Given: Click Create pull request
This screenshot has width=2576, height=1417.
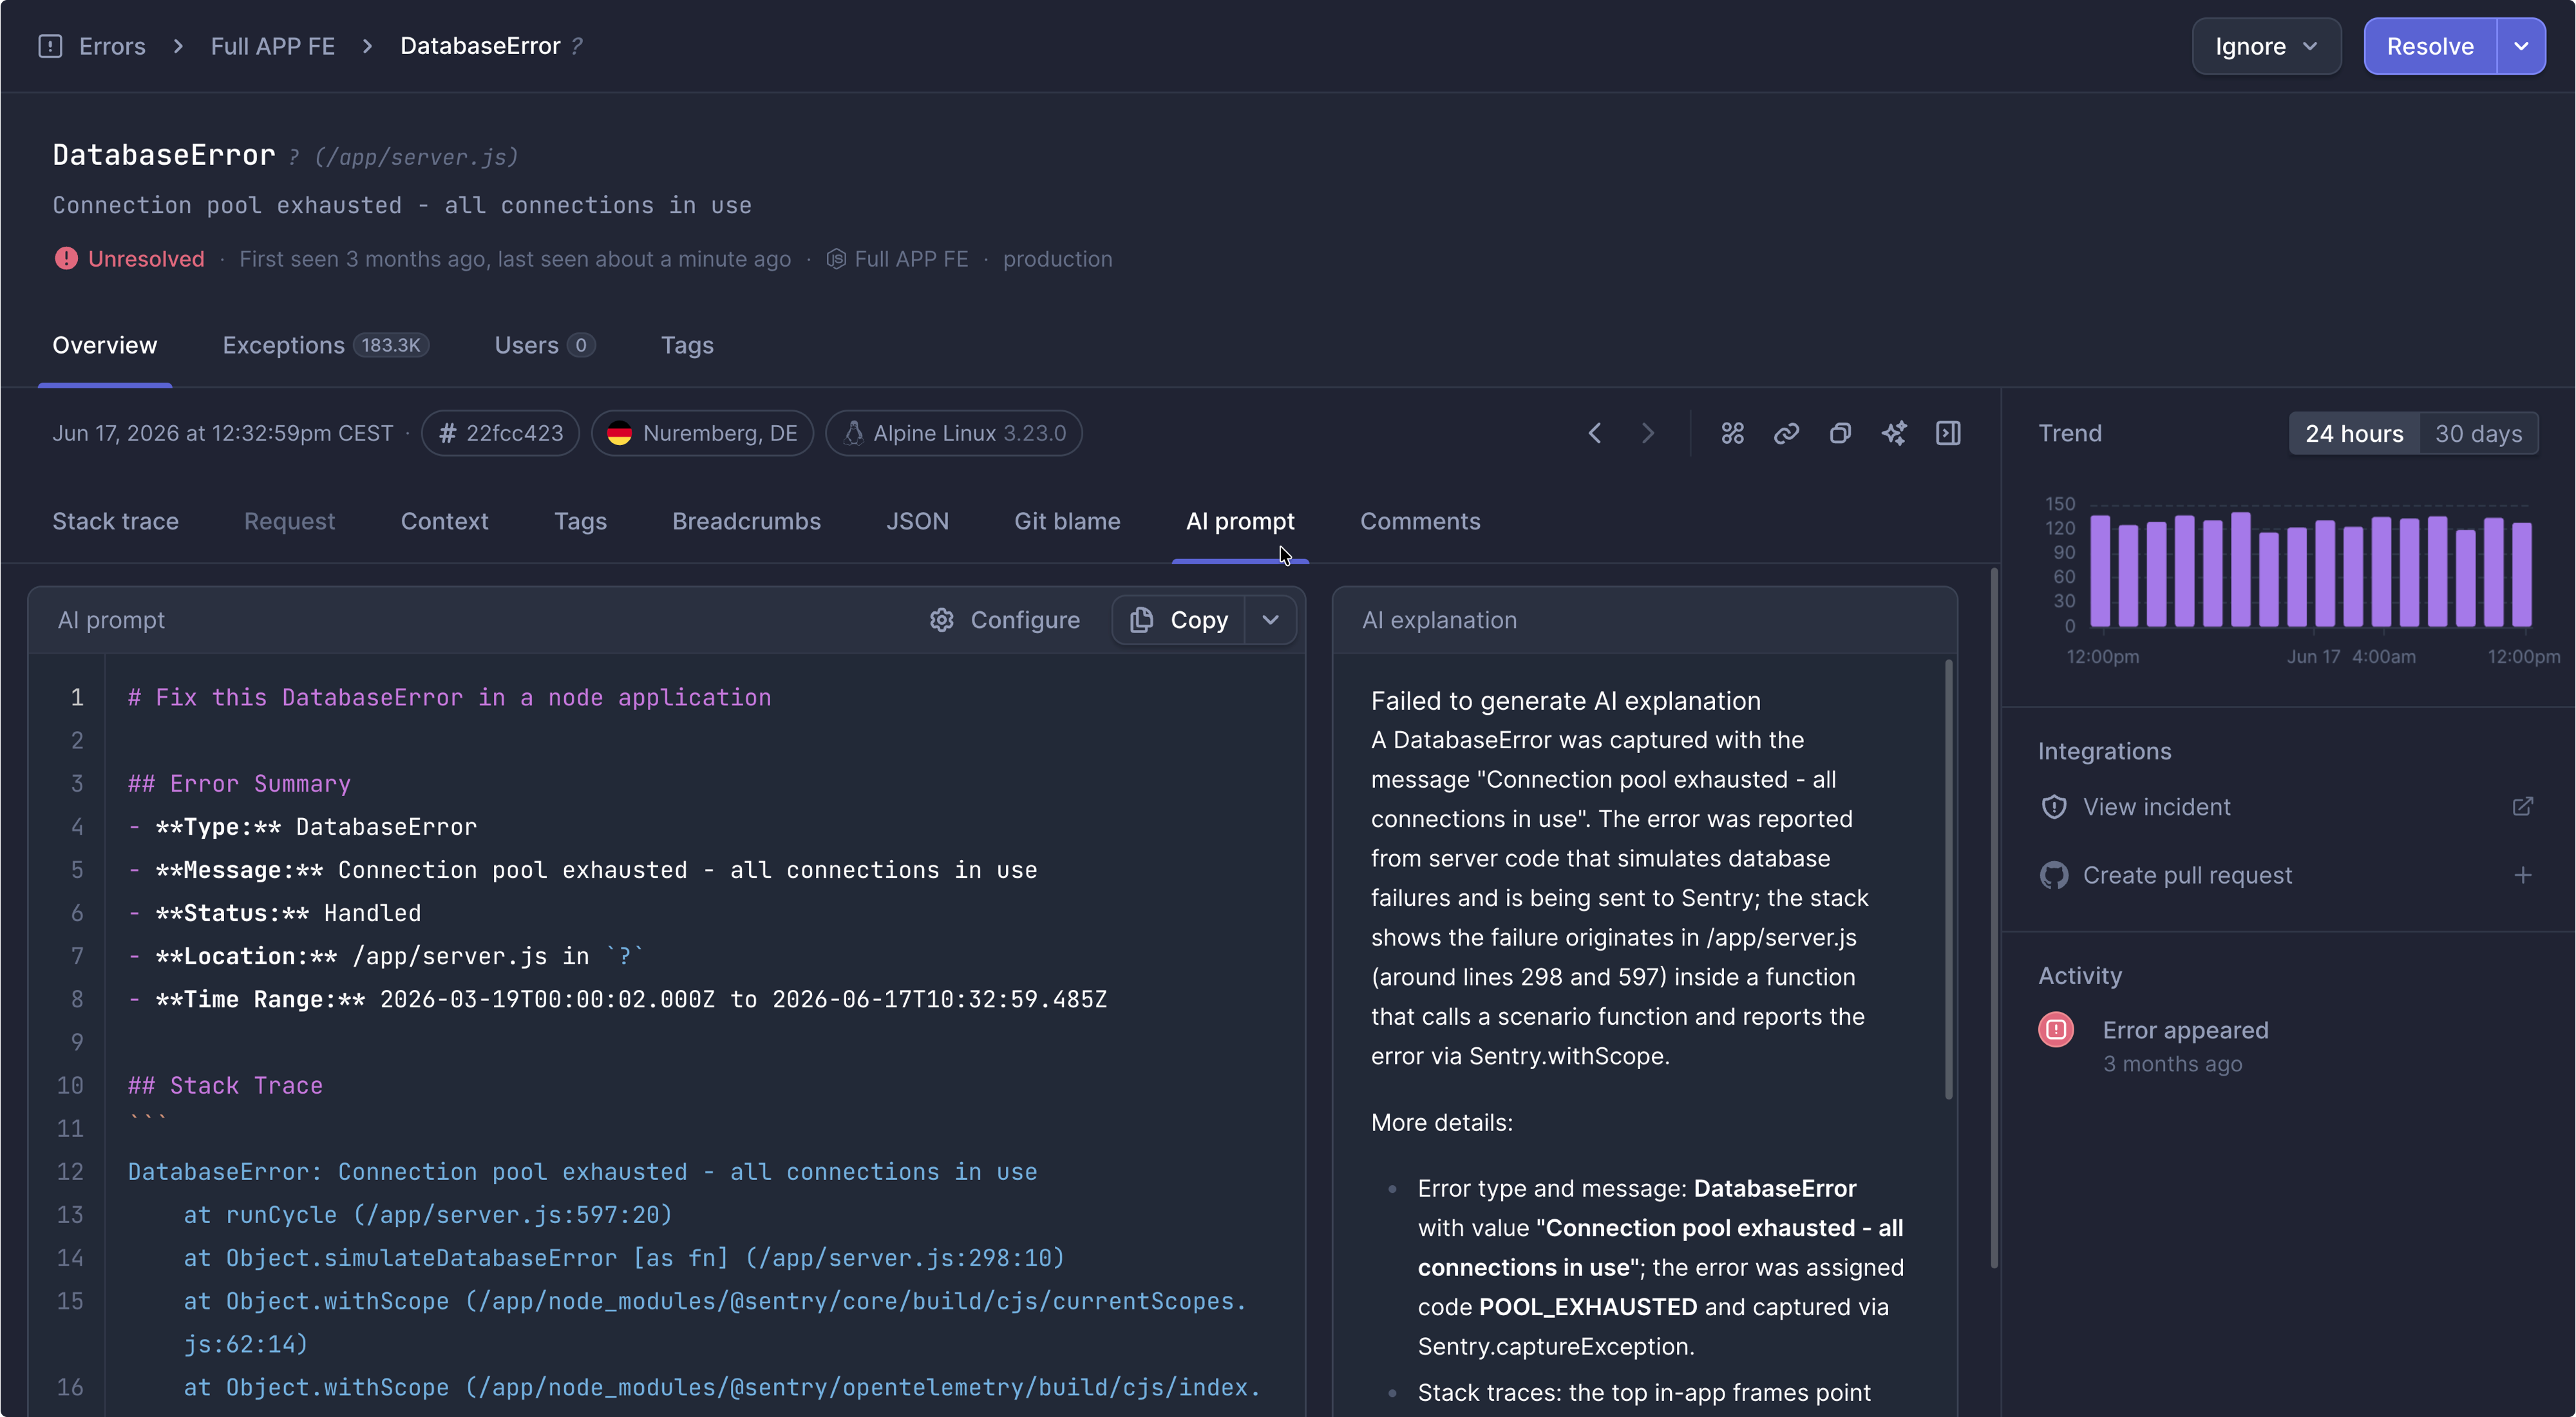Looking at the screenshot, I should [2187, 875].
